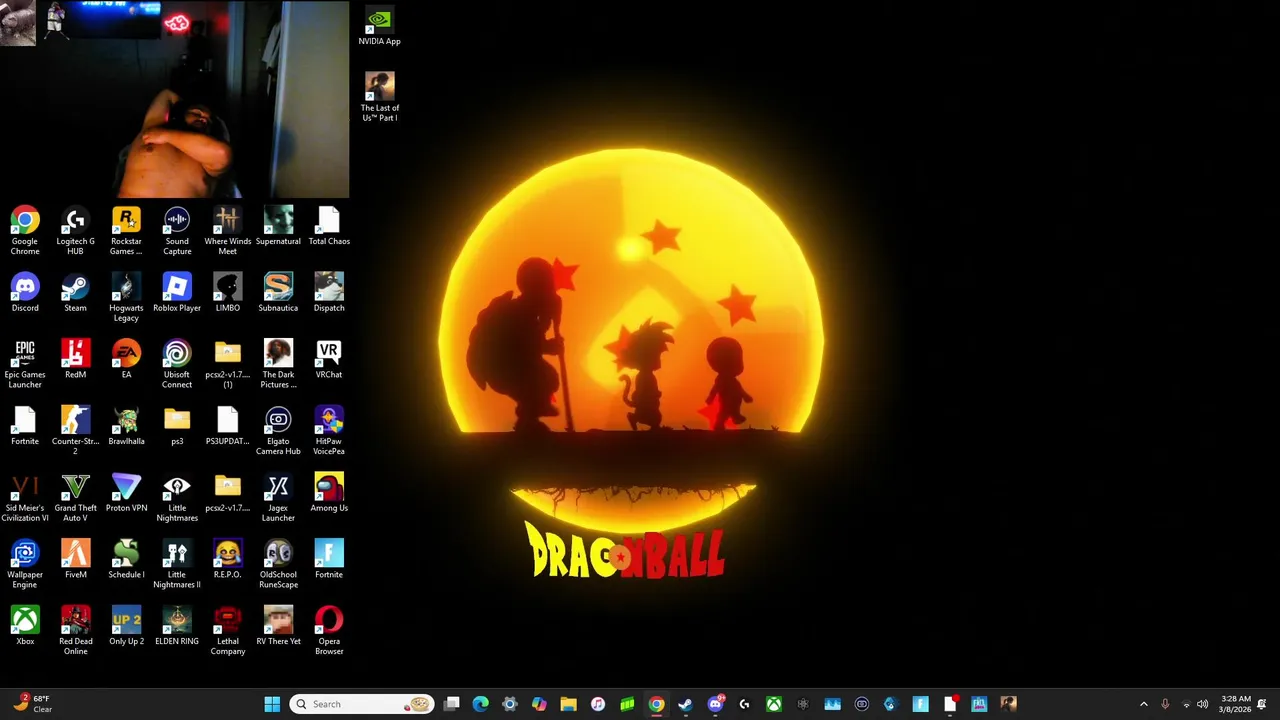Click the taskbar Search box
This screenshot has height=720, width=1280.
coord(362,704)
